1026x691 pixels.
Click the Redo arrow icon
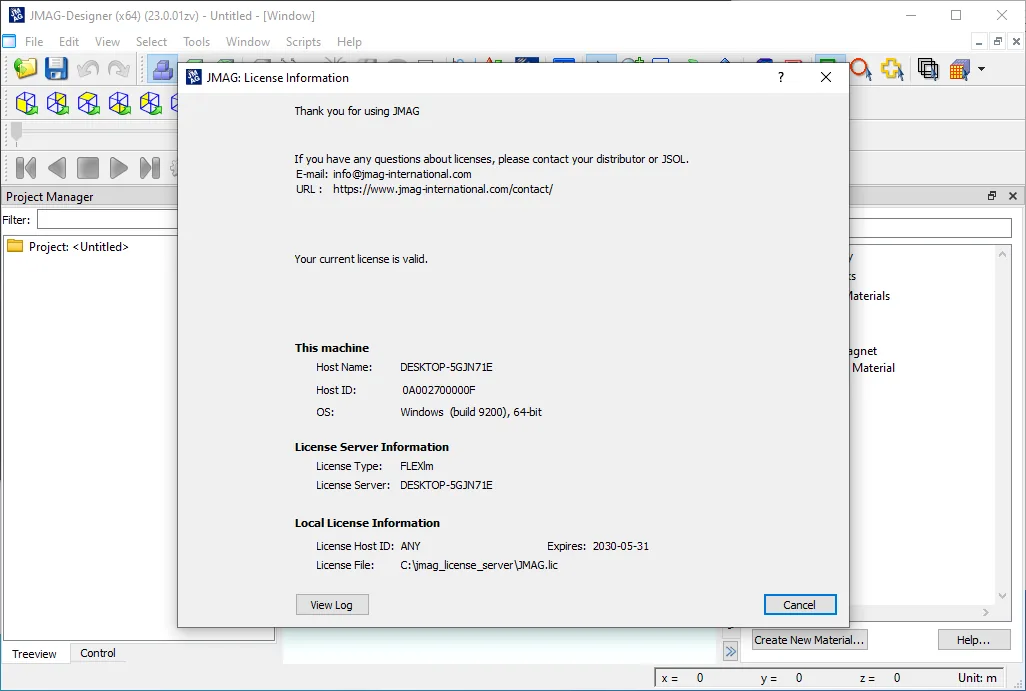point(118,69)
